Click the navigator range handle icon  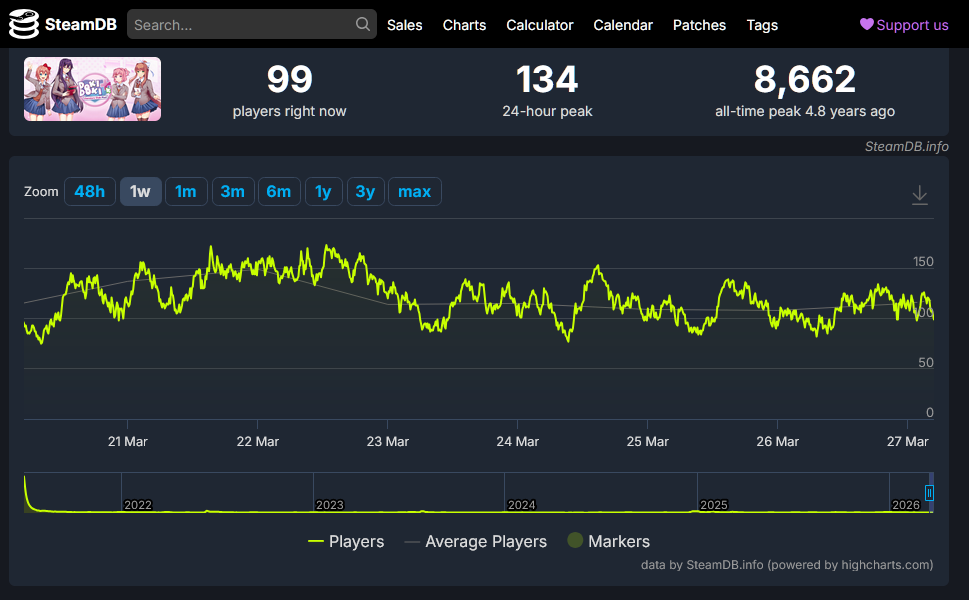pyautogui.click(x=929, y=492)
